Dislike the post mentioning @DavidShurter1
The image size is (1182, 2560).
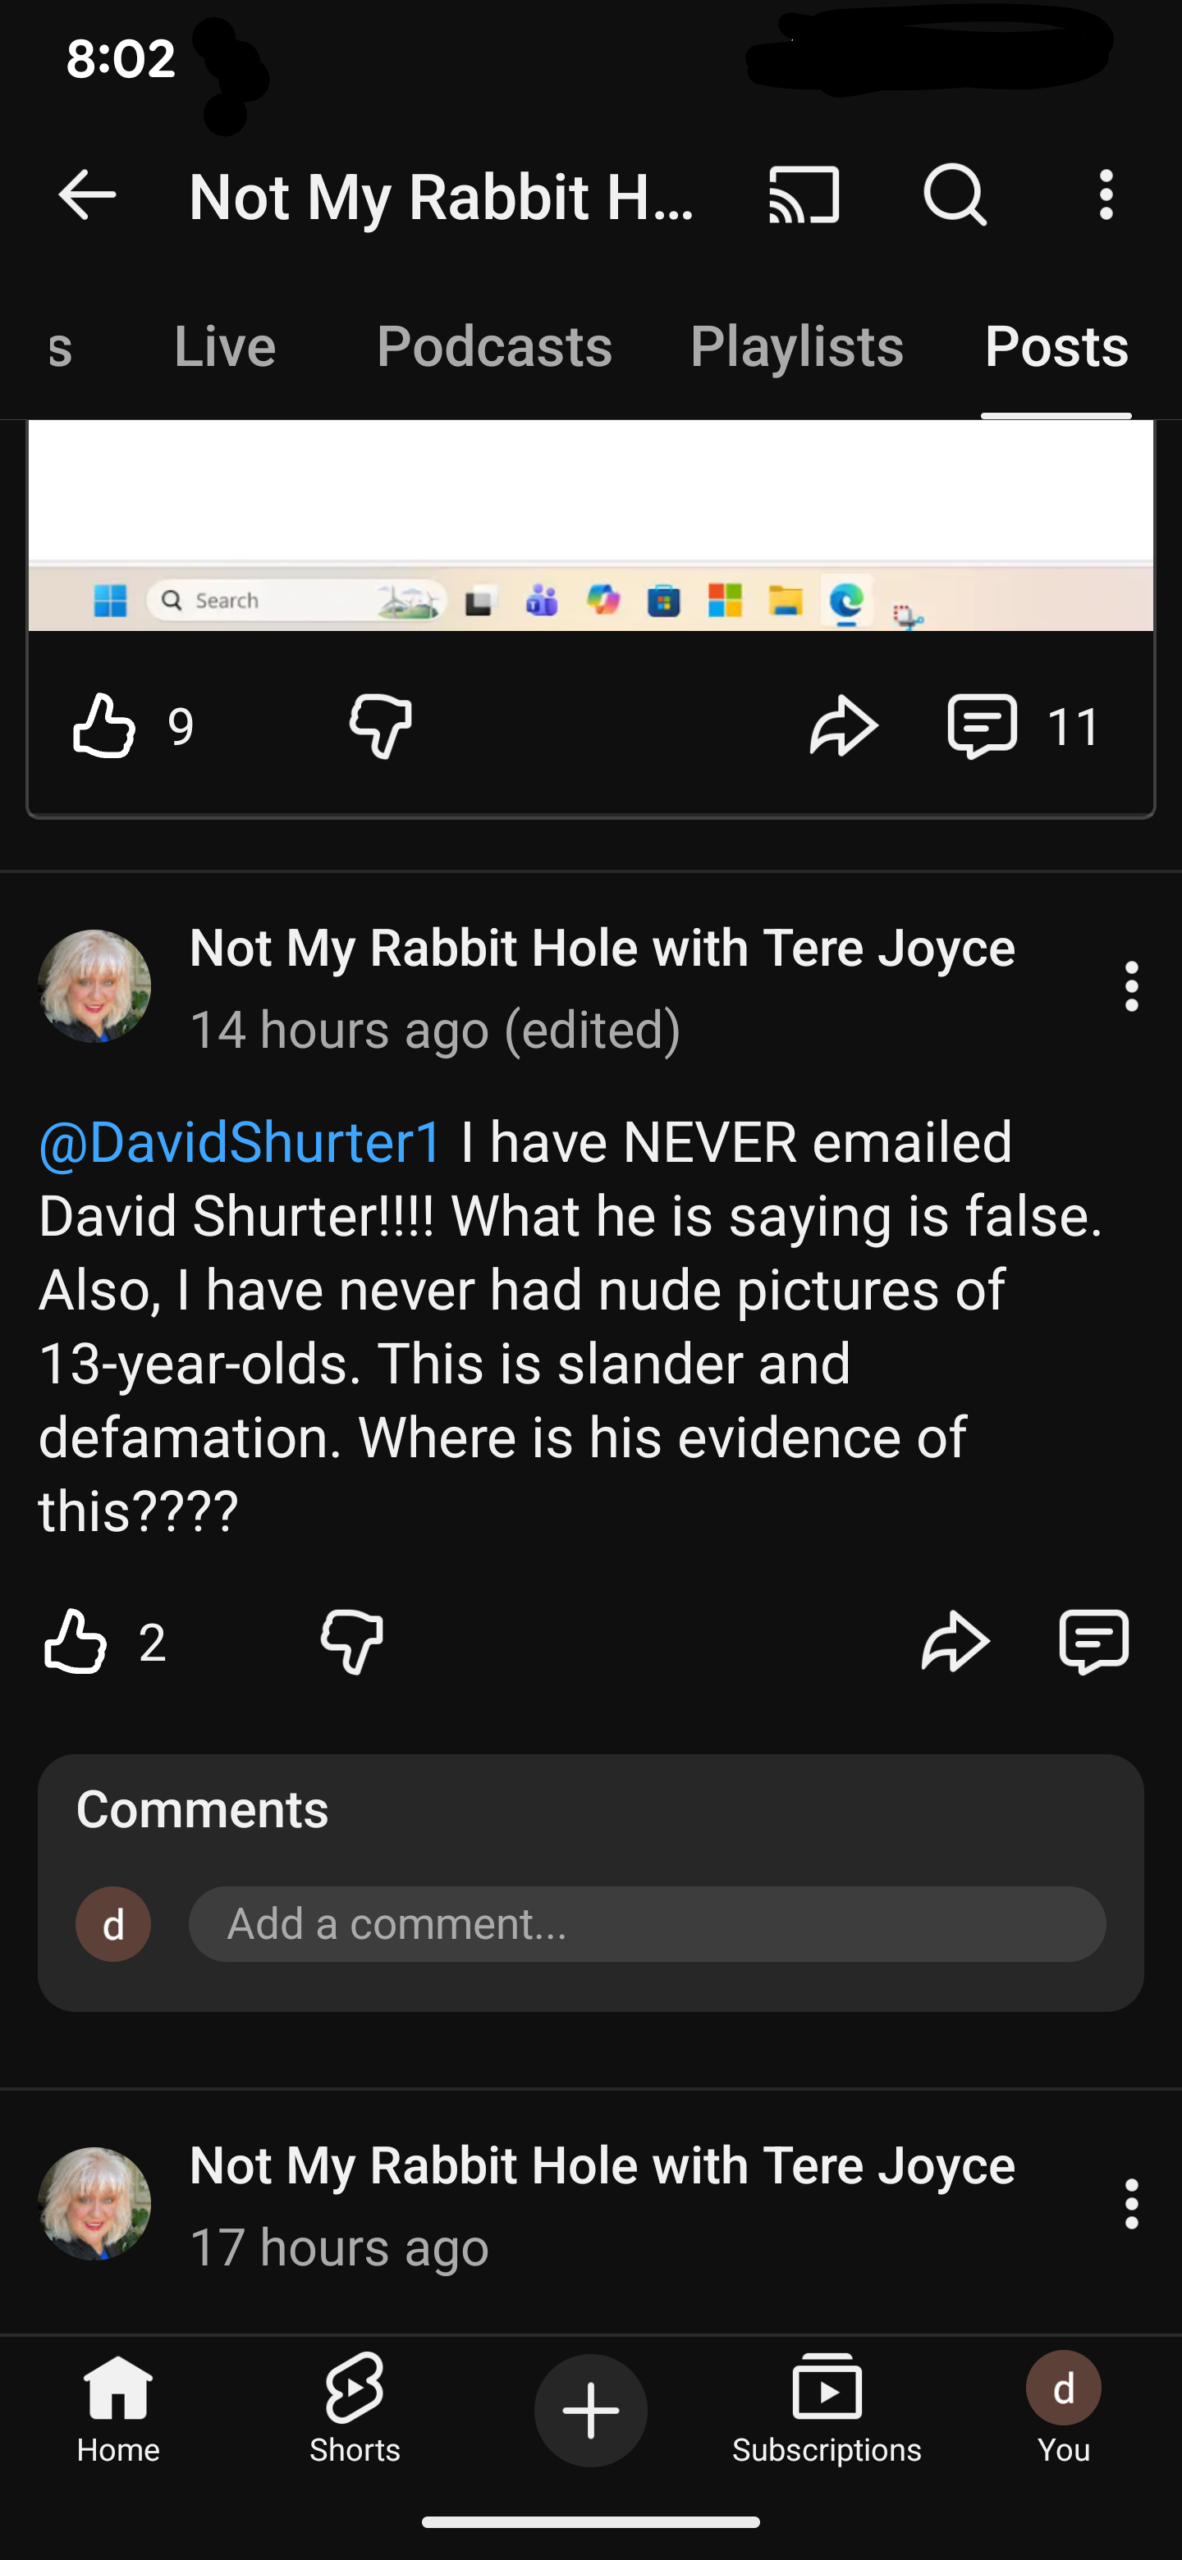tap(352, 1642)
